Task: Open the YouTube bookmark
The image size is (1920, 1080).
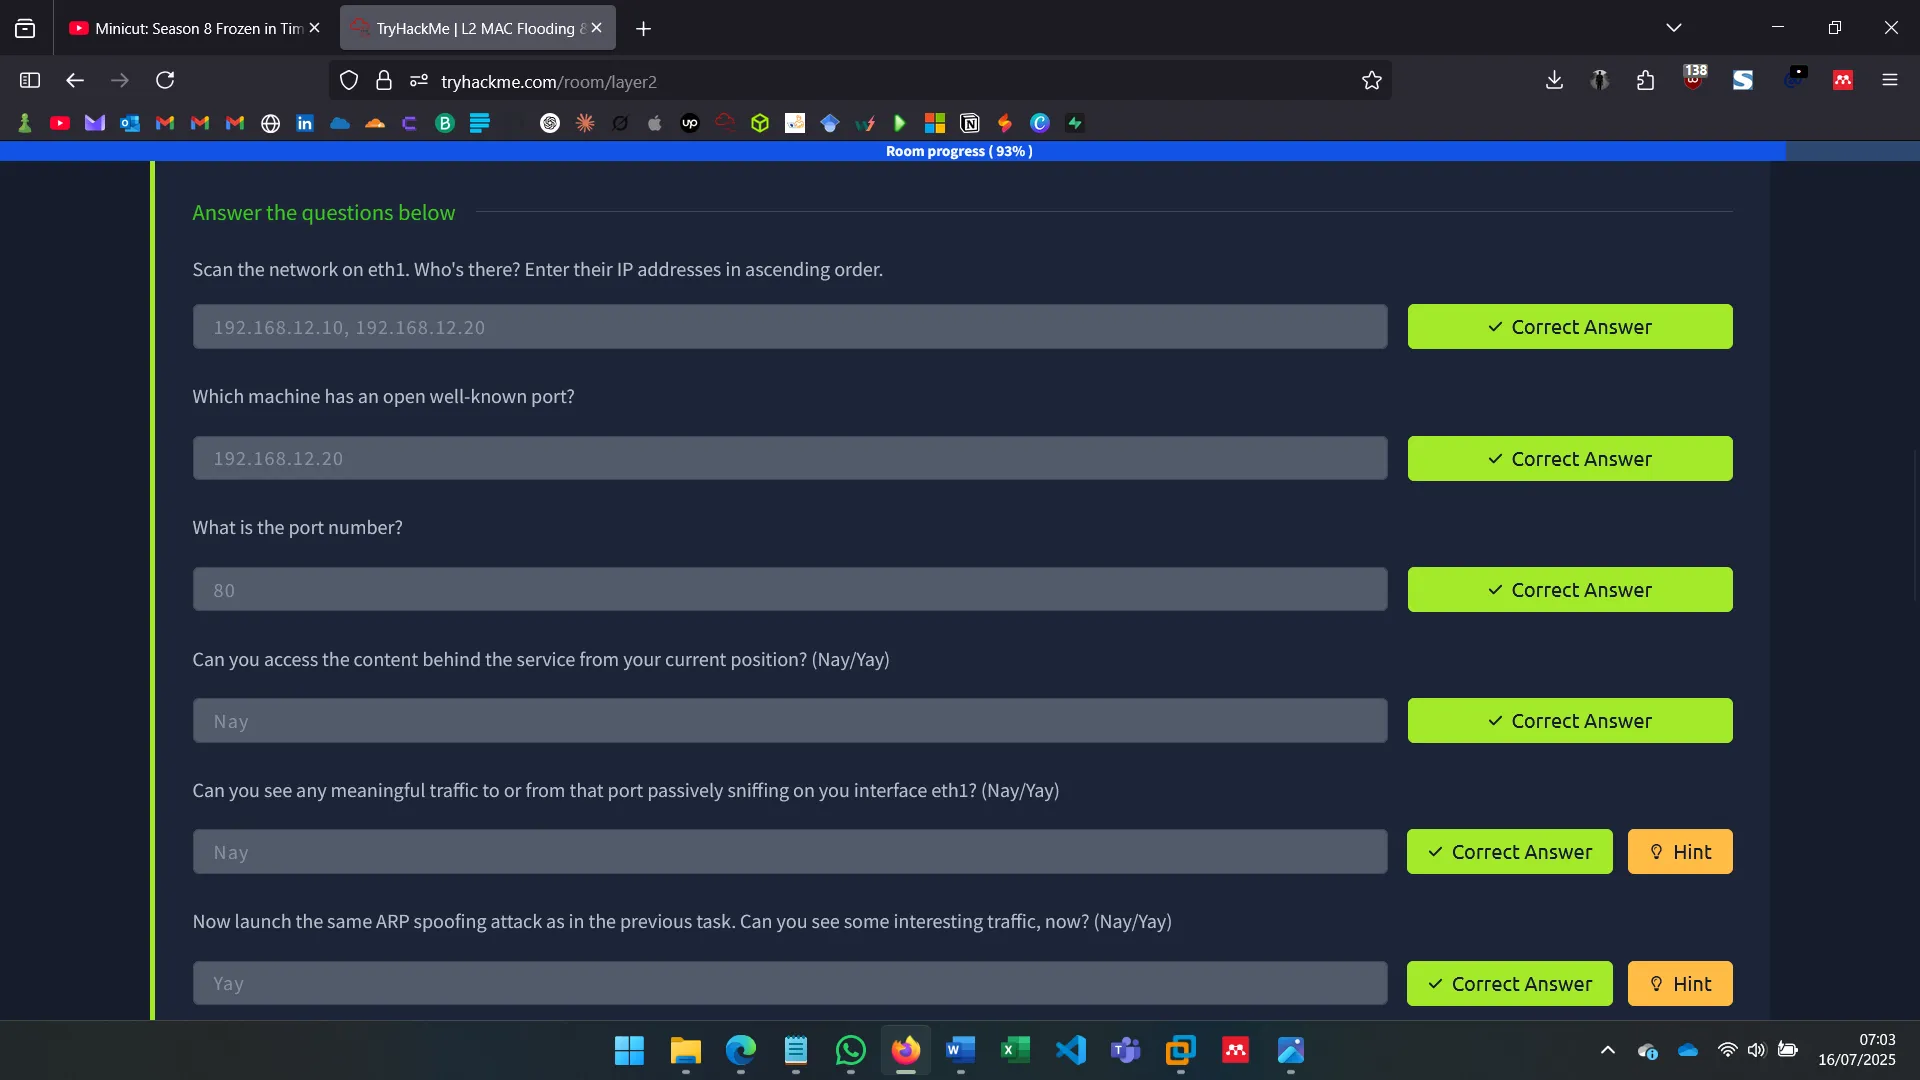Action: [60, 123]
